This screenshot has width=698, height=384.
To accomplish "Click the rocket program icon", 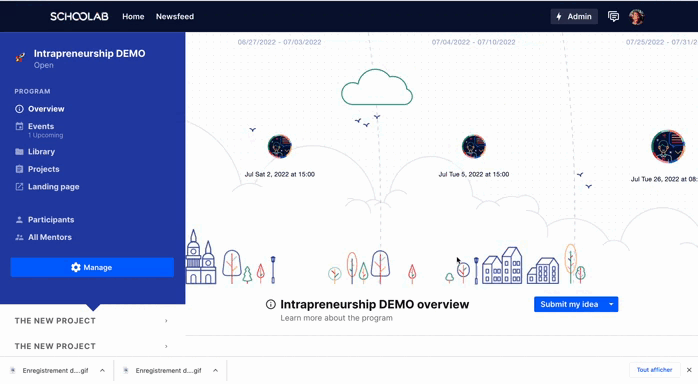I will pos(20,57).
